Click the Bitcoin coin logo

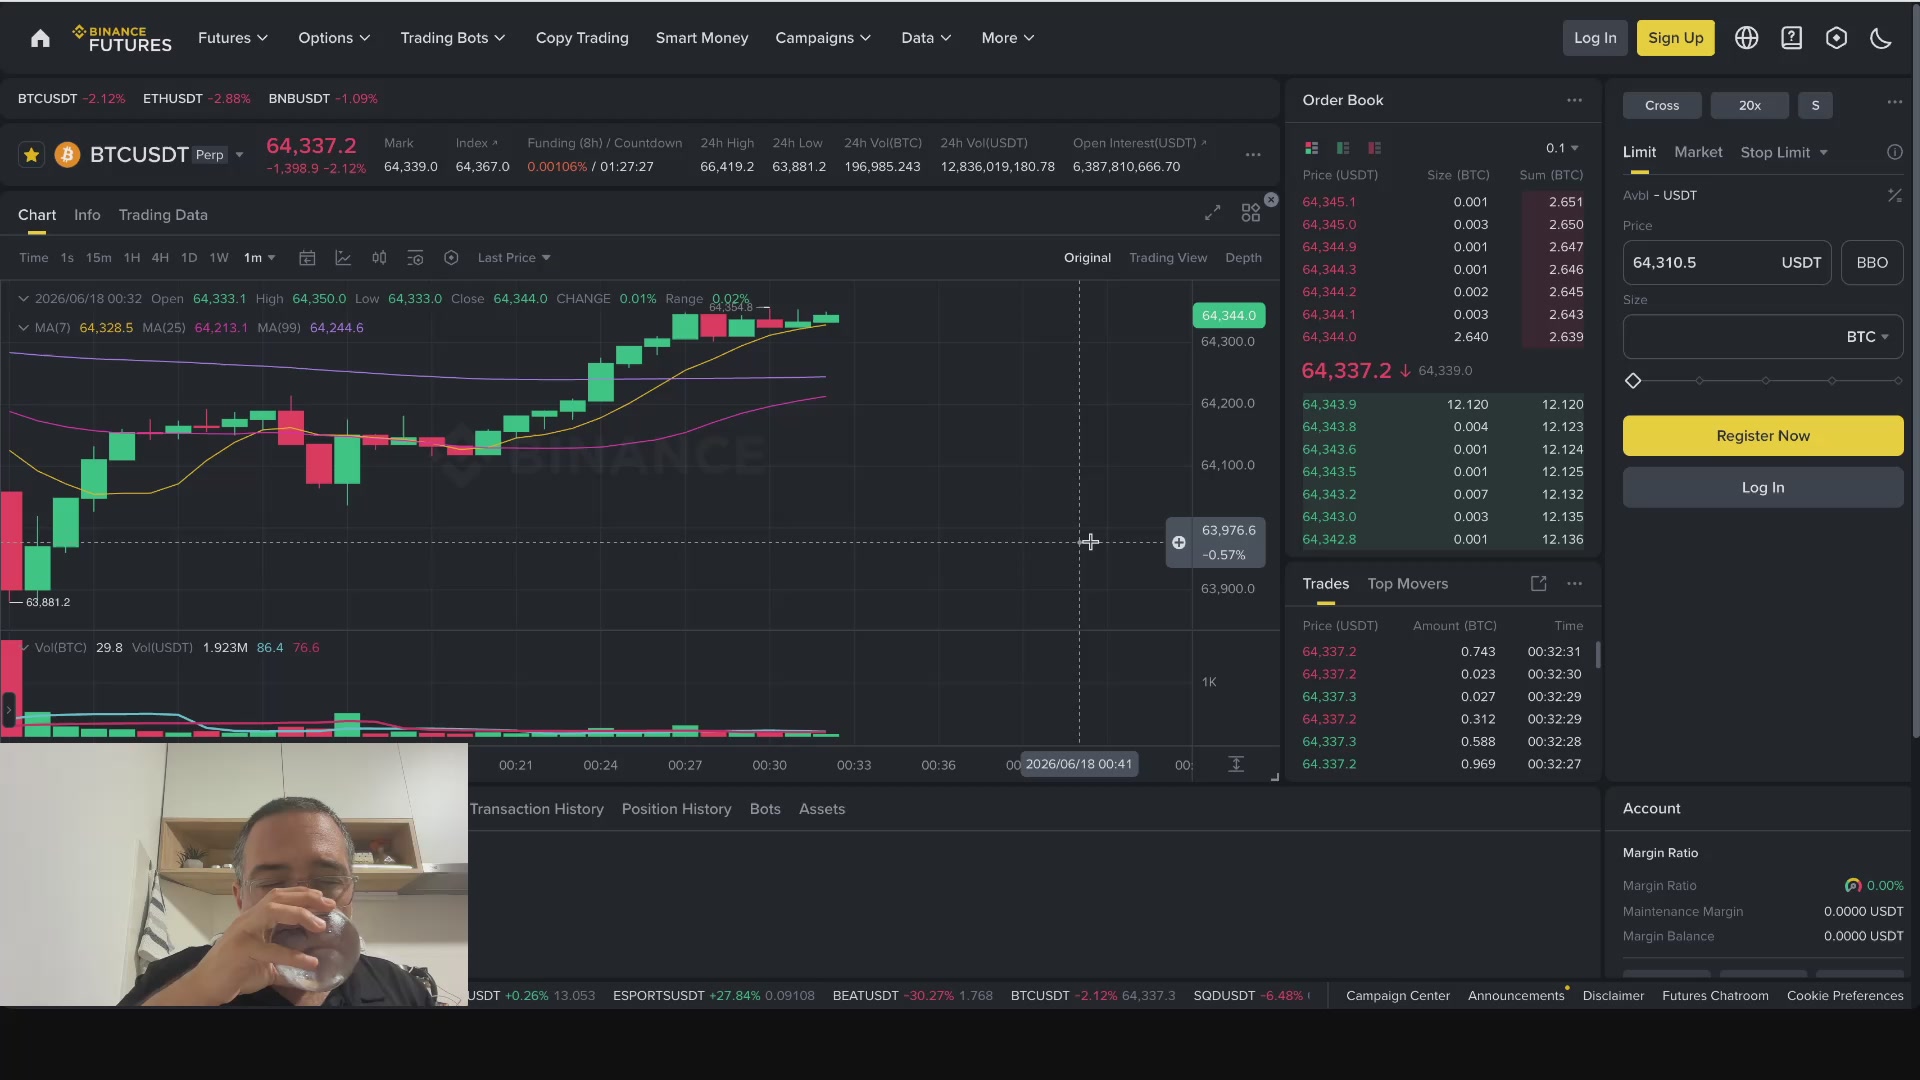(67, 155)
